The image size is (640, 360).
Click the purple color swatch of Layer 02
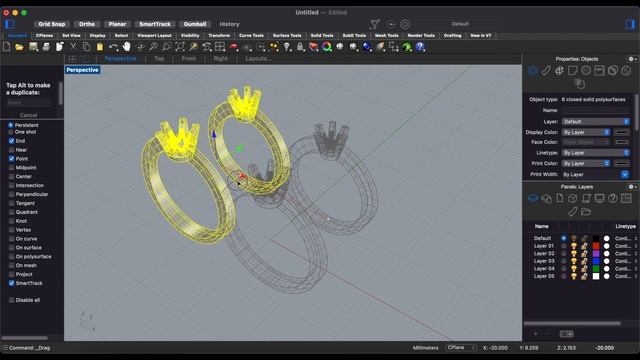[596, 253]
